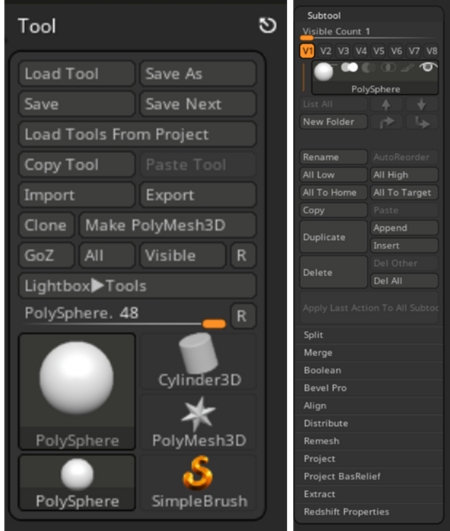450x531 pixels.
Task: Click the Tool palette restore icon
Action: 267,25
